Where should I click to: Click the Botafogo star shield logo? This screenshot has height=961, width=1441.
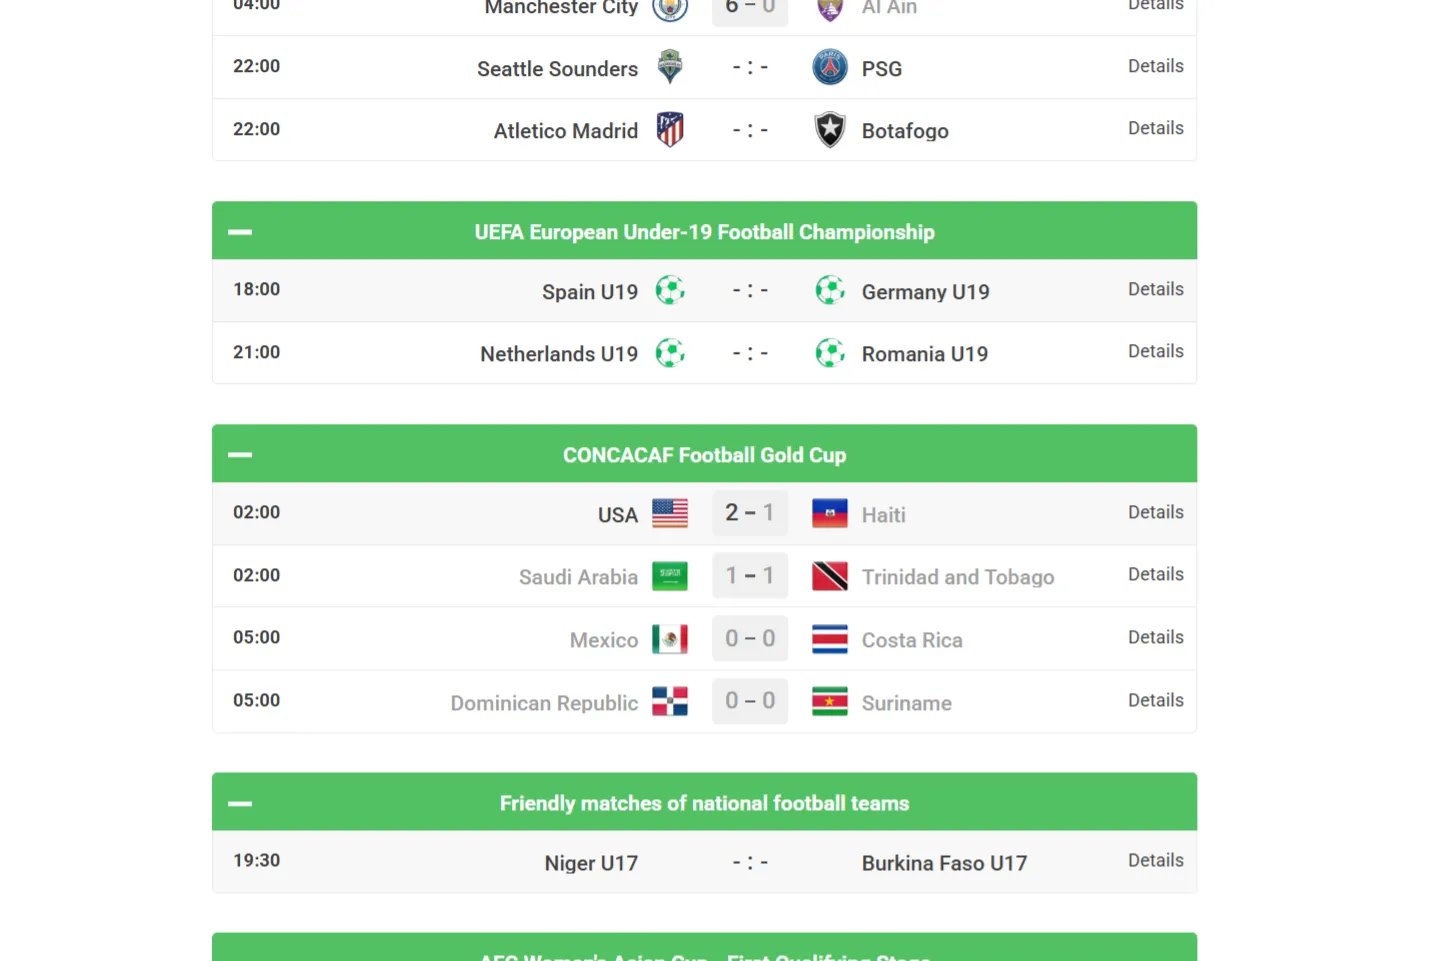pos(830,130)
